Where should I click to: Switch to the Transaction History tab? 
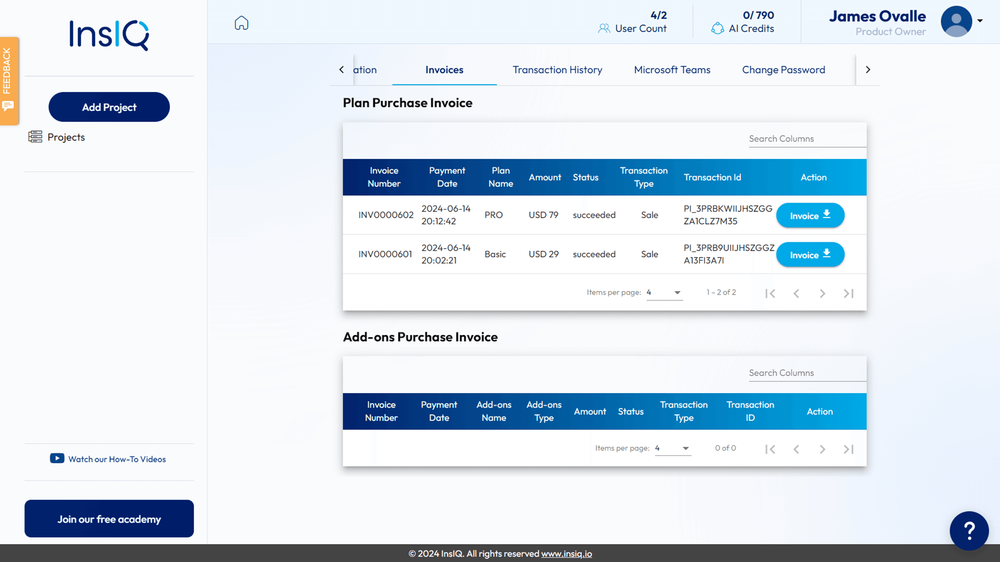coord(557,70)
